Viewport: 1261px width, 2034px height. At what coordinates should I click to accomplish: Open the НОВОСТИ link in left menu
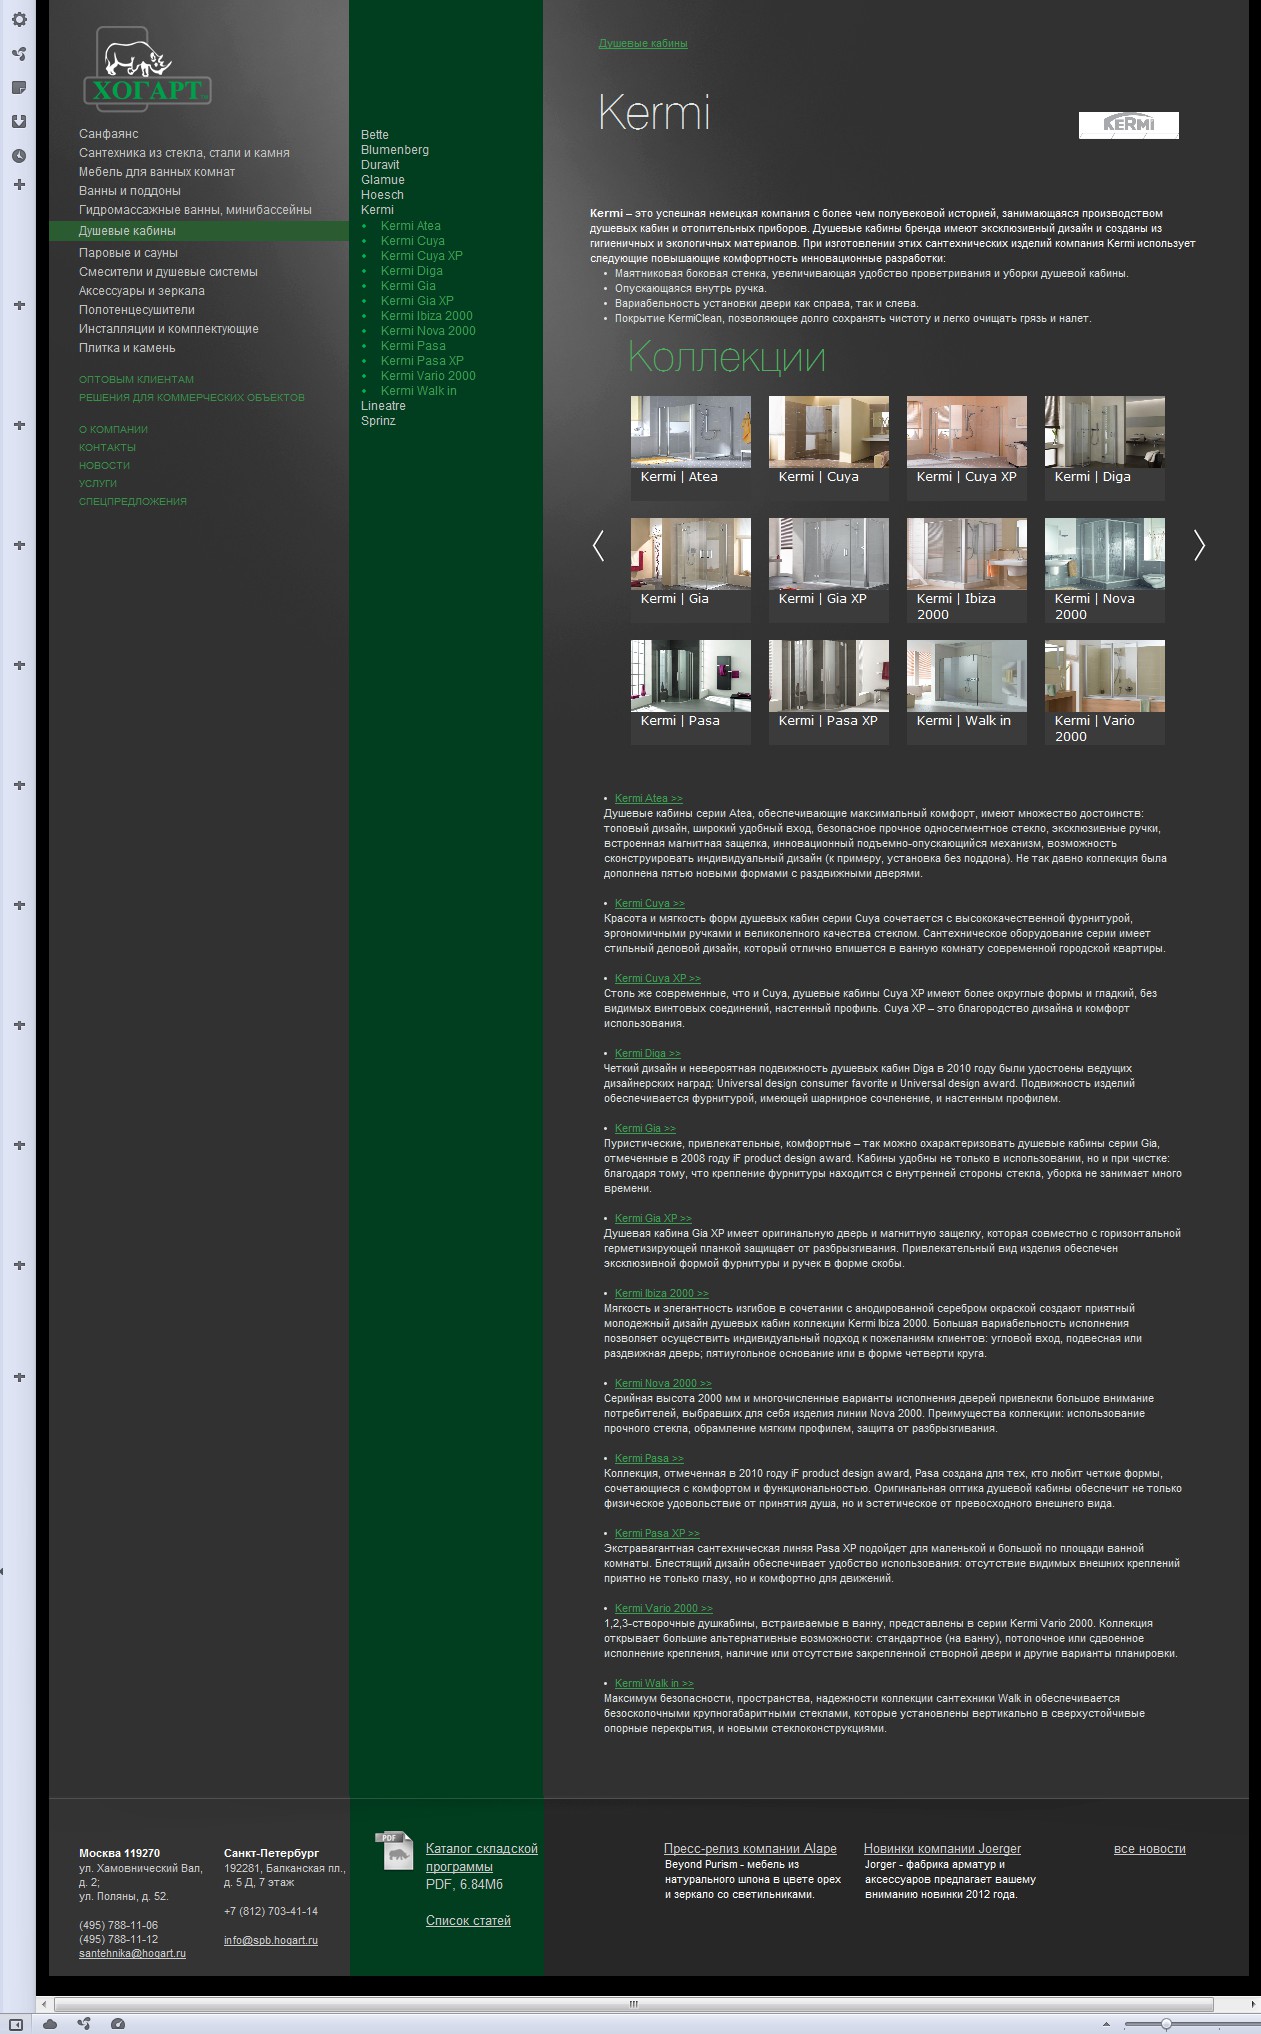tap(104, 466)
